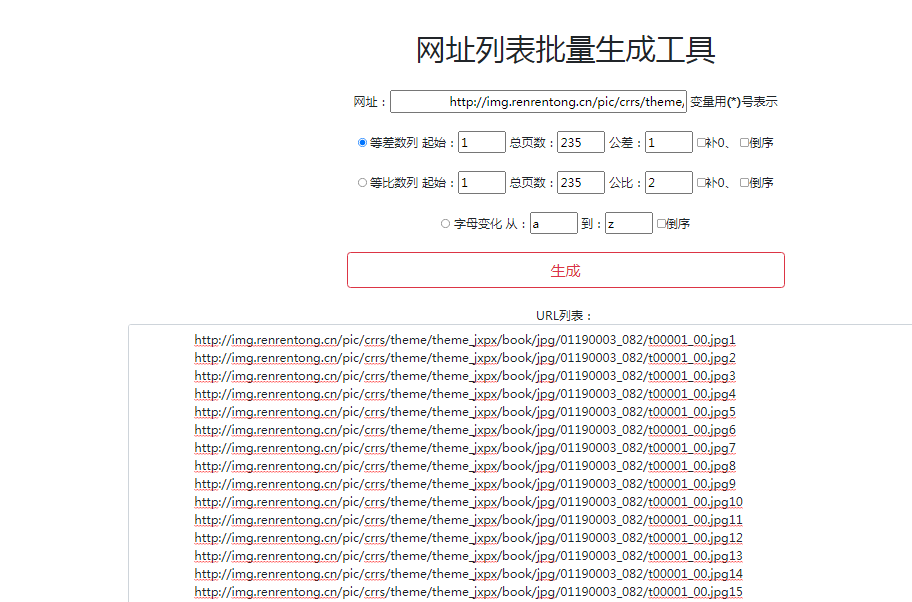The image size is (912, 602).
Task: Open the generated URL ending in jpg5
Action: pos(463,411)
